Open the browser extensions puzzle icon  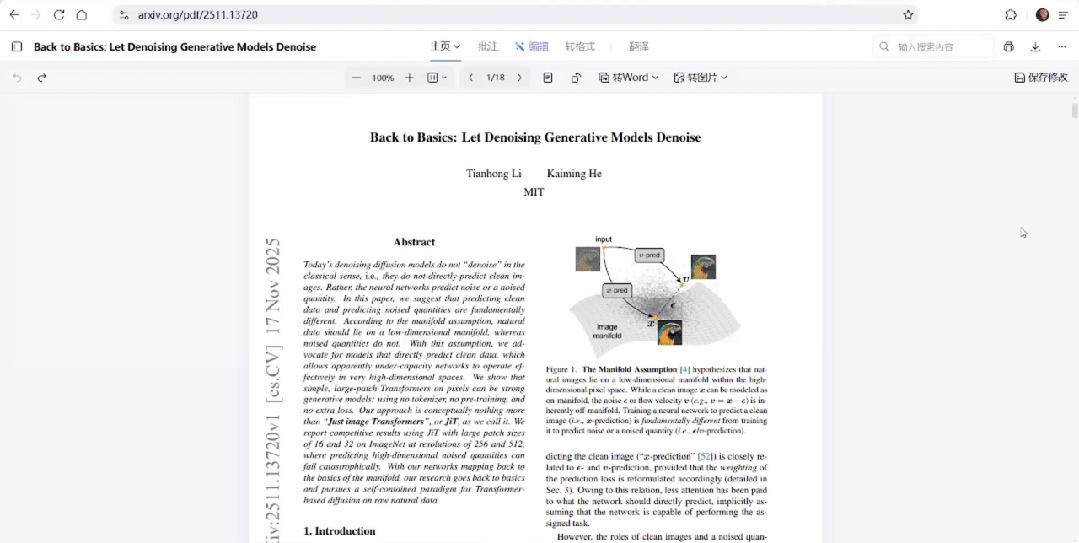click(x=1011, y=15)
